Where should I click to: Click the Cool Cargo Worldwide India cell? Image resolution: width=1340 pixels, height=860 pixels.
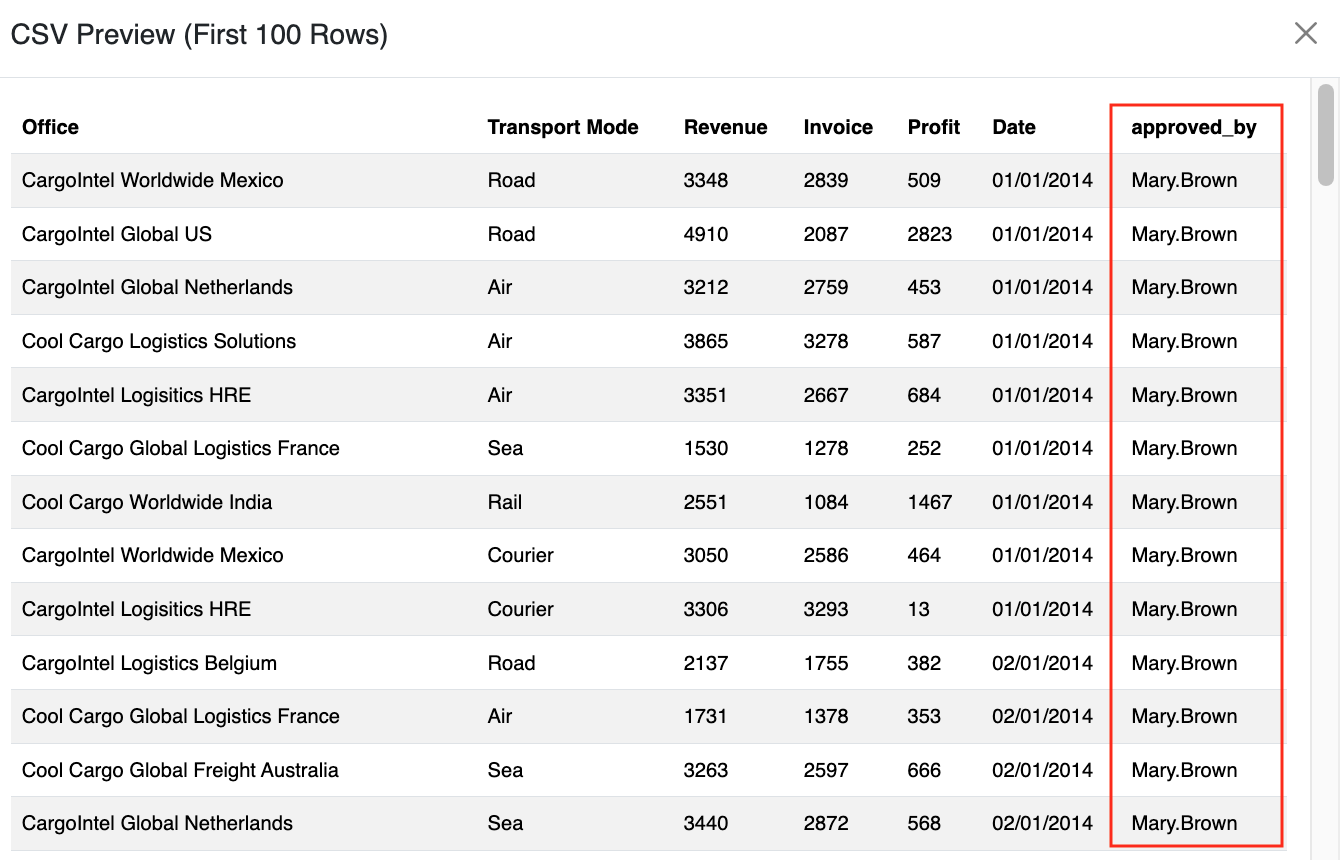coord(147,502)
